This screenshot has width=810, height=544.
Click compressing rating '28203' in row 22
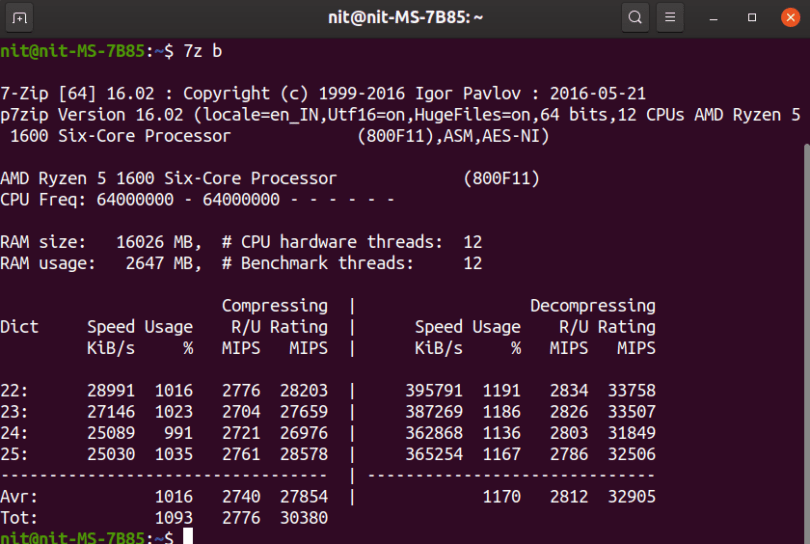click(x=304, y=390)
